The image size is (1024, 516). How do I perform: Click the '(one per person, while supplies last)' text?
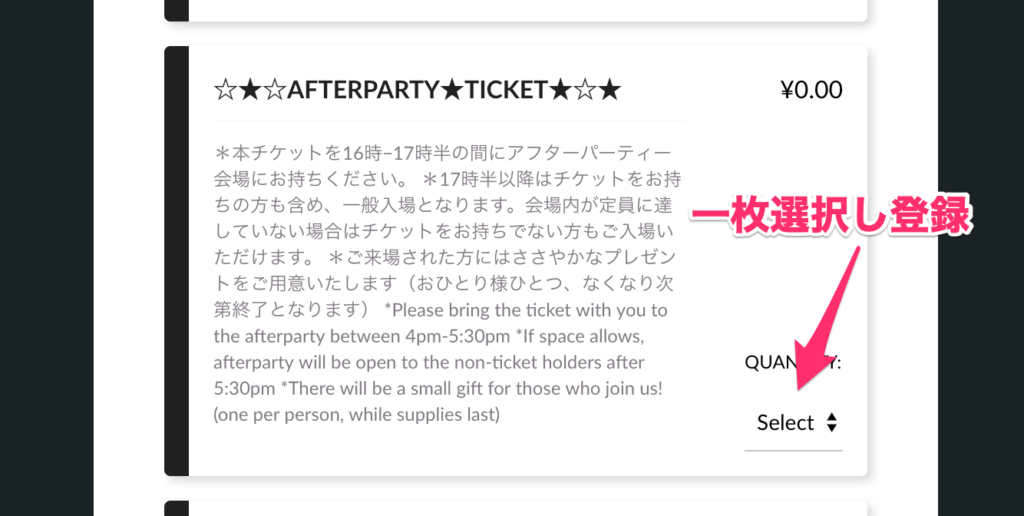(x=357, y=414)
